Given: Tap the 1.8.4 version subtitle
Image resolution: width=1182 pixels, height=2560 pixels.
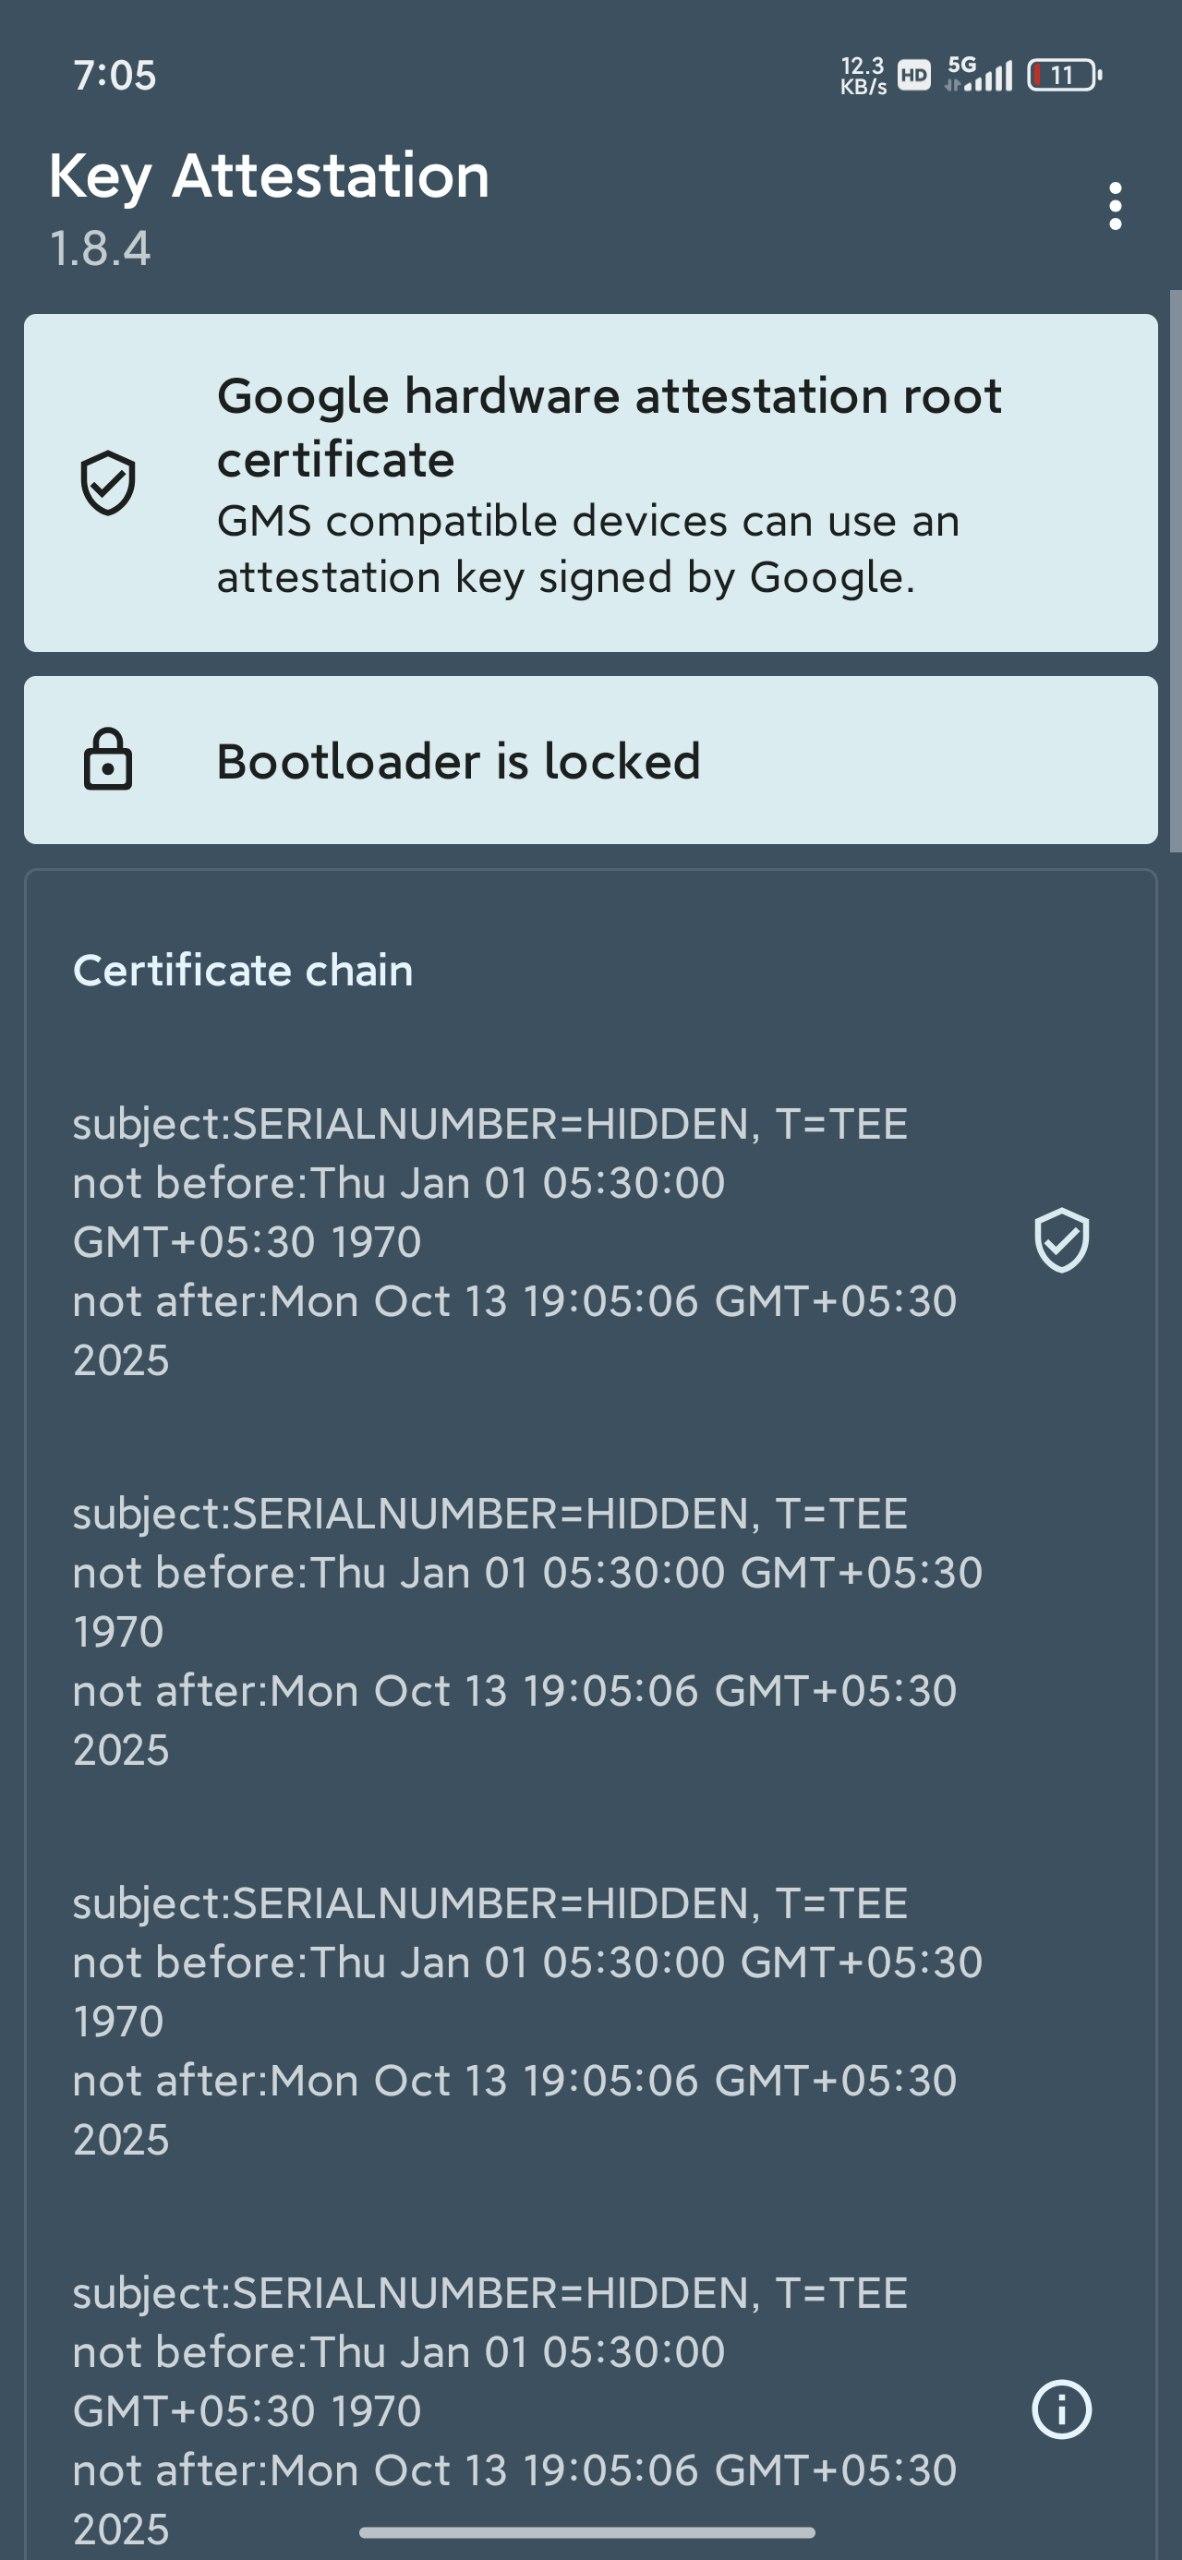Looking at the screenshot, I should (100, 248).
